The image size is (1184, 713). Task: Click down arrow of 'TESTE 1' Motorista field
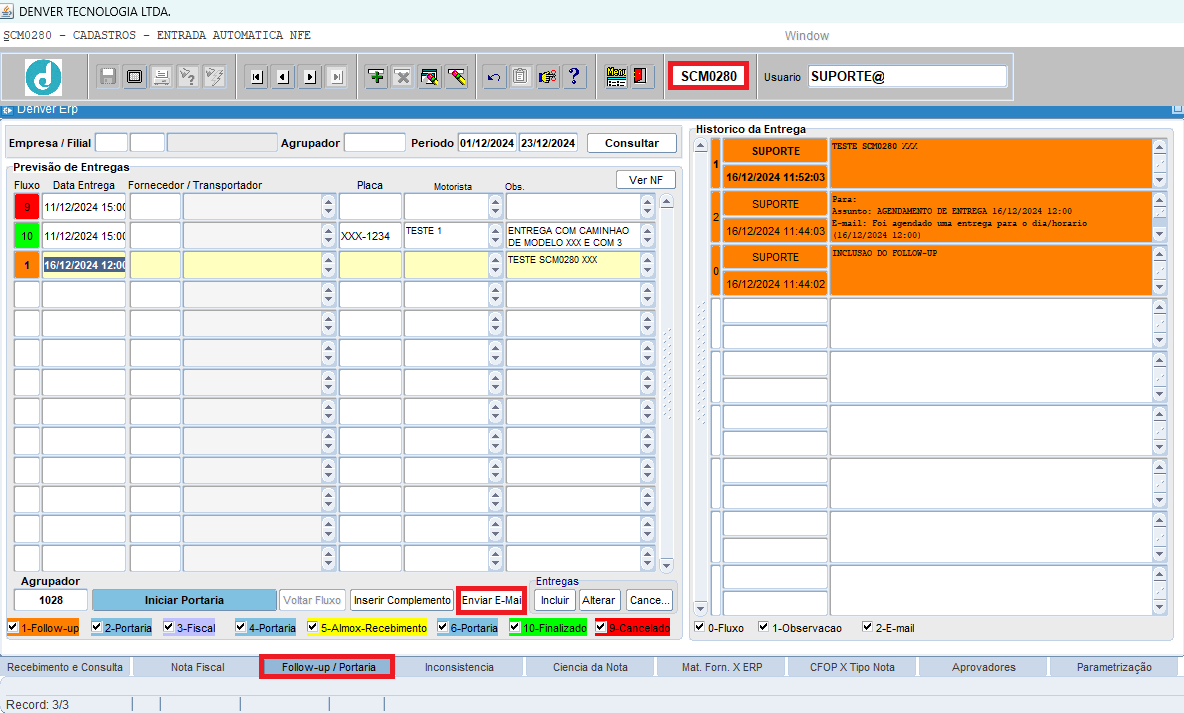coord(495,242)
